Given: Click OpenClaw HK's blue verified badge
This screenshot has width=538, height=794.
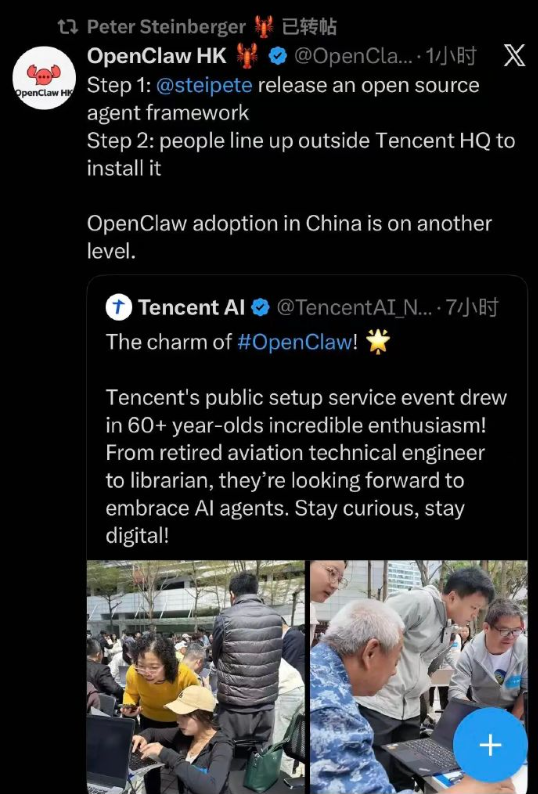Looking at the screenshot, I should pos(277,56).
